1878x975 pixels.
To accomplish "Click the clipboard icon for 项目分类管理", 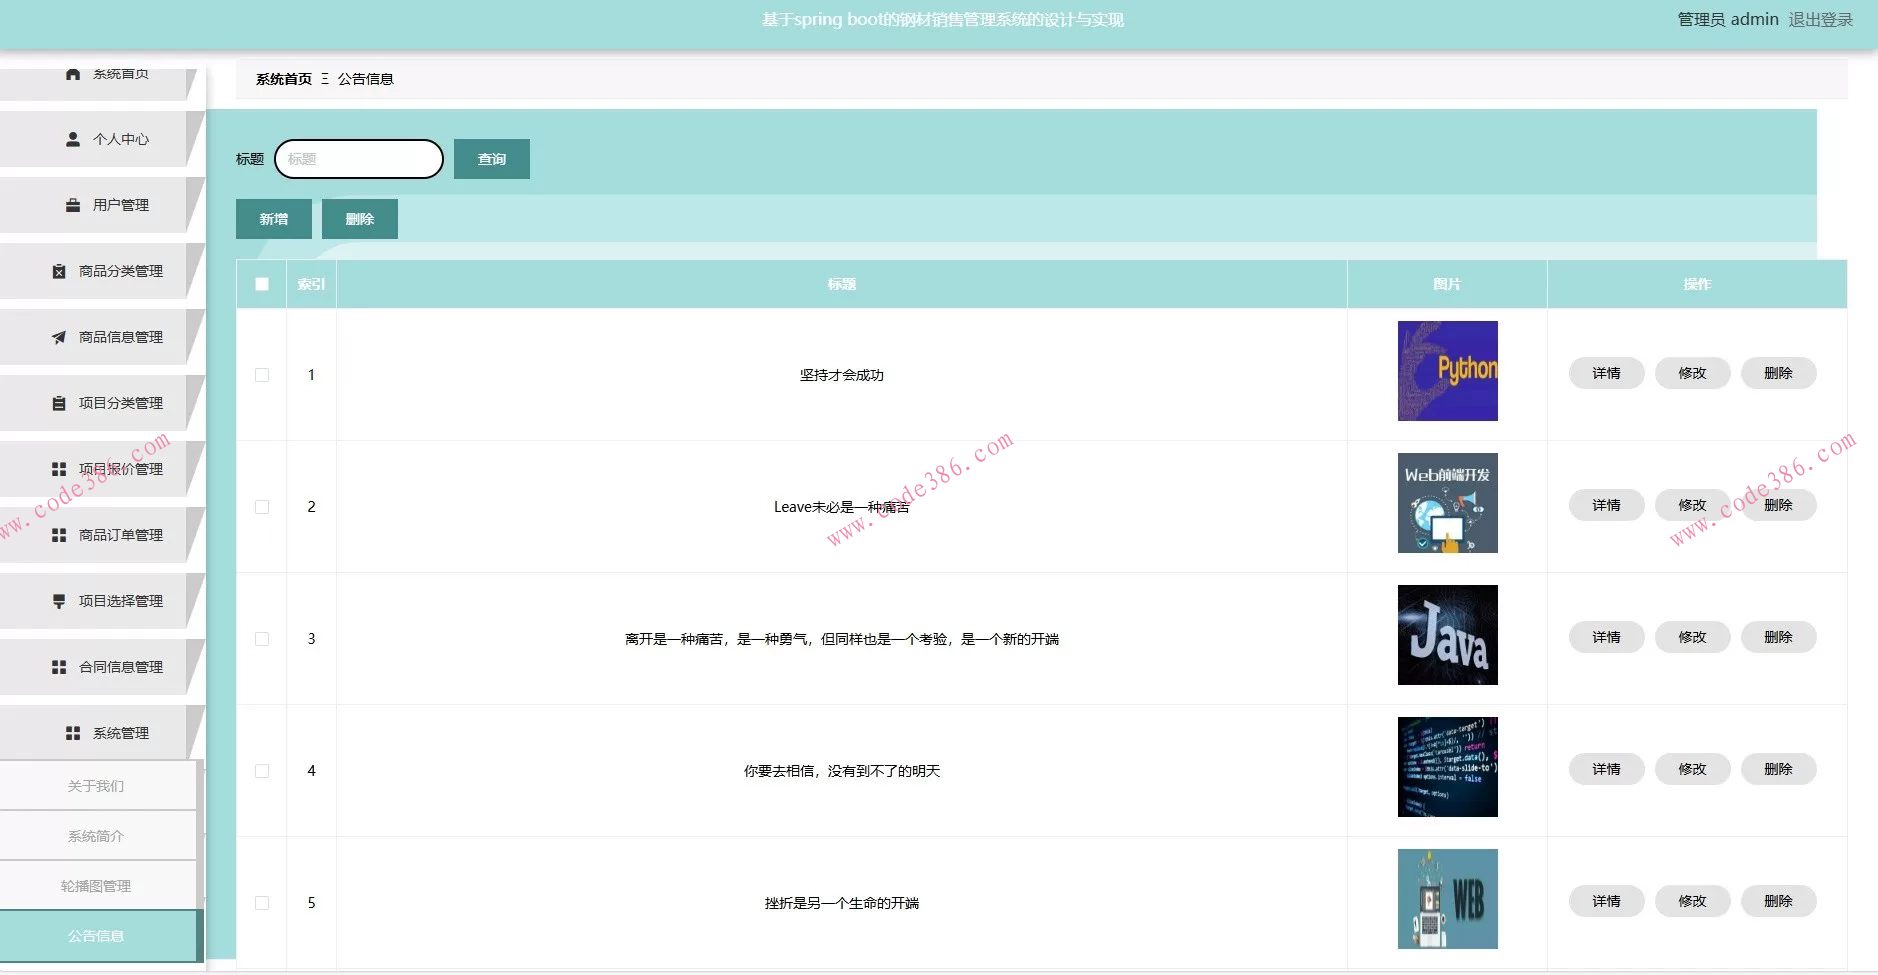I will 59,403.
